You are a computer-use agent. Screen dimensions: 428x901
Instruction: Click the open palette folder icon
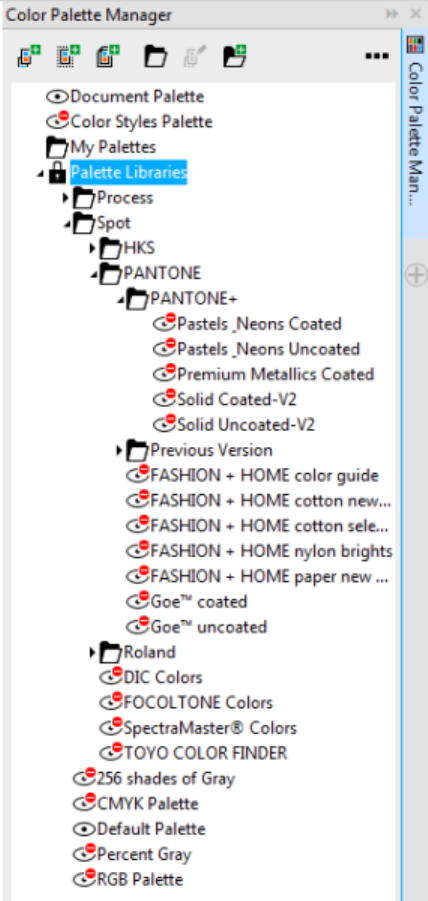155,57
